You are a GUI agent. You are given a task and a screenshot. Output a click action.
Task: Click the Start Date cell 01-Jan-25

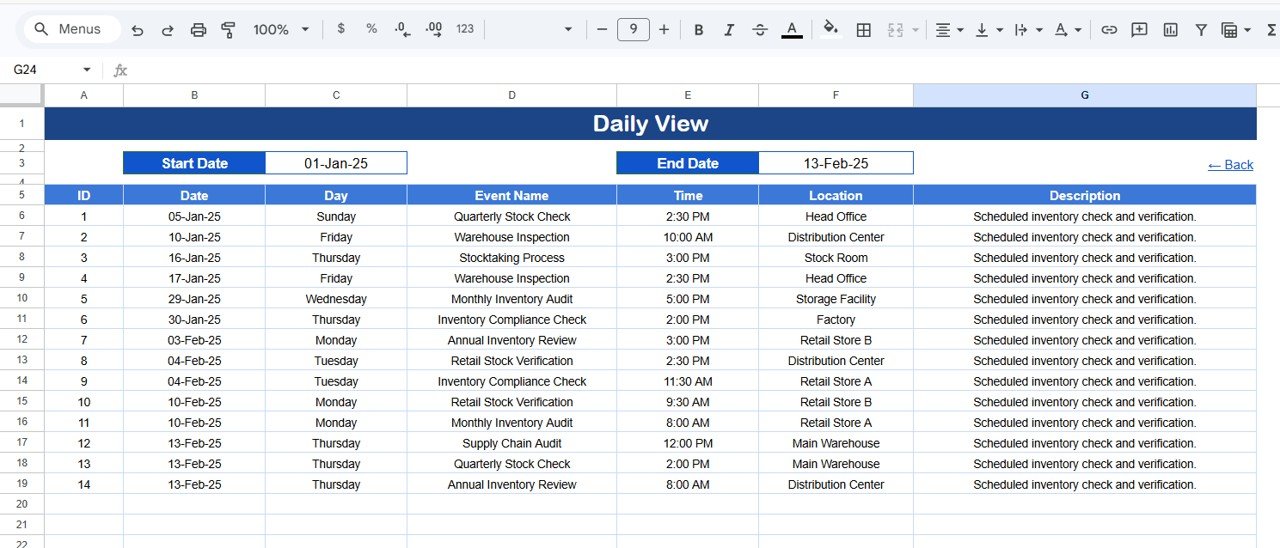pos(336,163)
